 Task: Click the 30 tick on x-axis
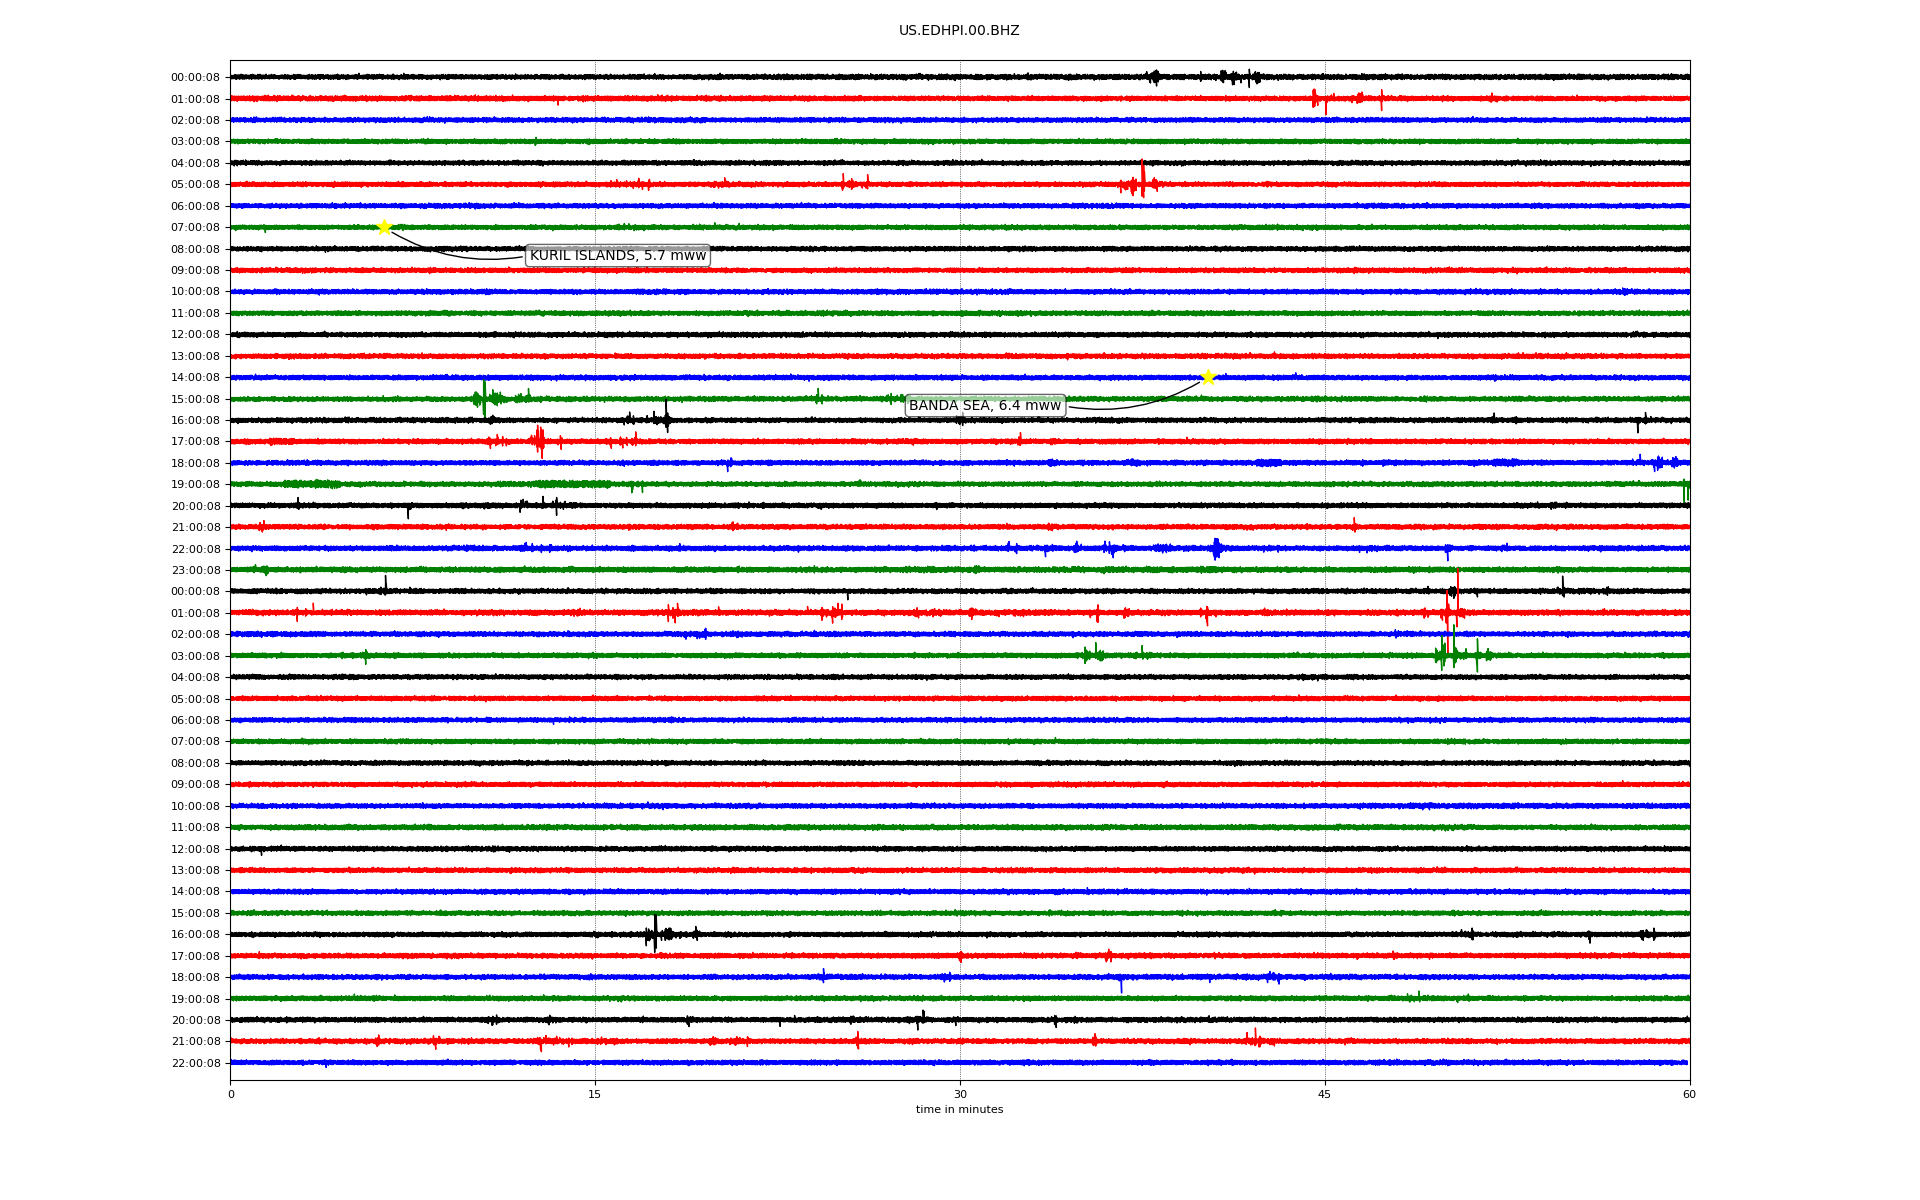point(959,1094)
